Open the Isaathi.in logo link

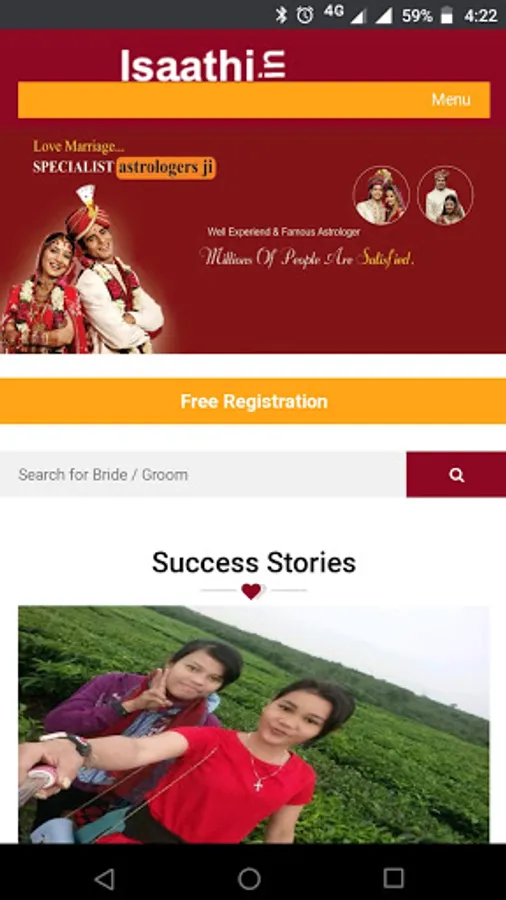[203, 65]
